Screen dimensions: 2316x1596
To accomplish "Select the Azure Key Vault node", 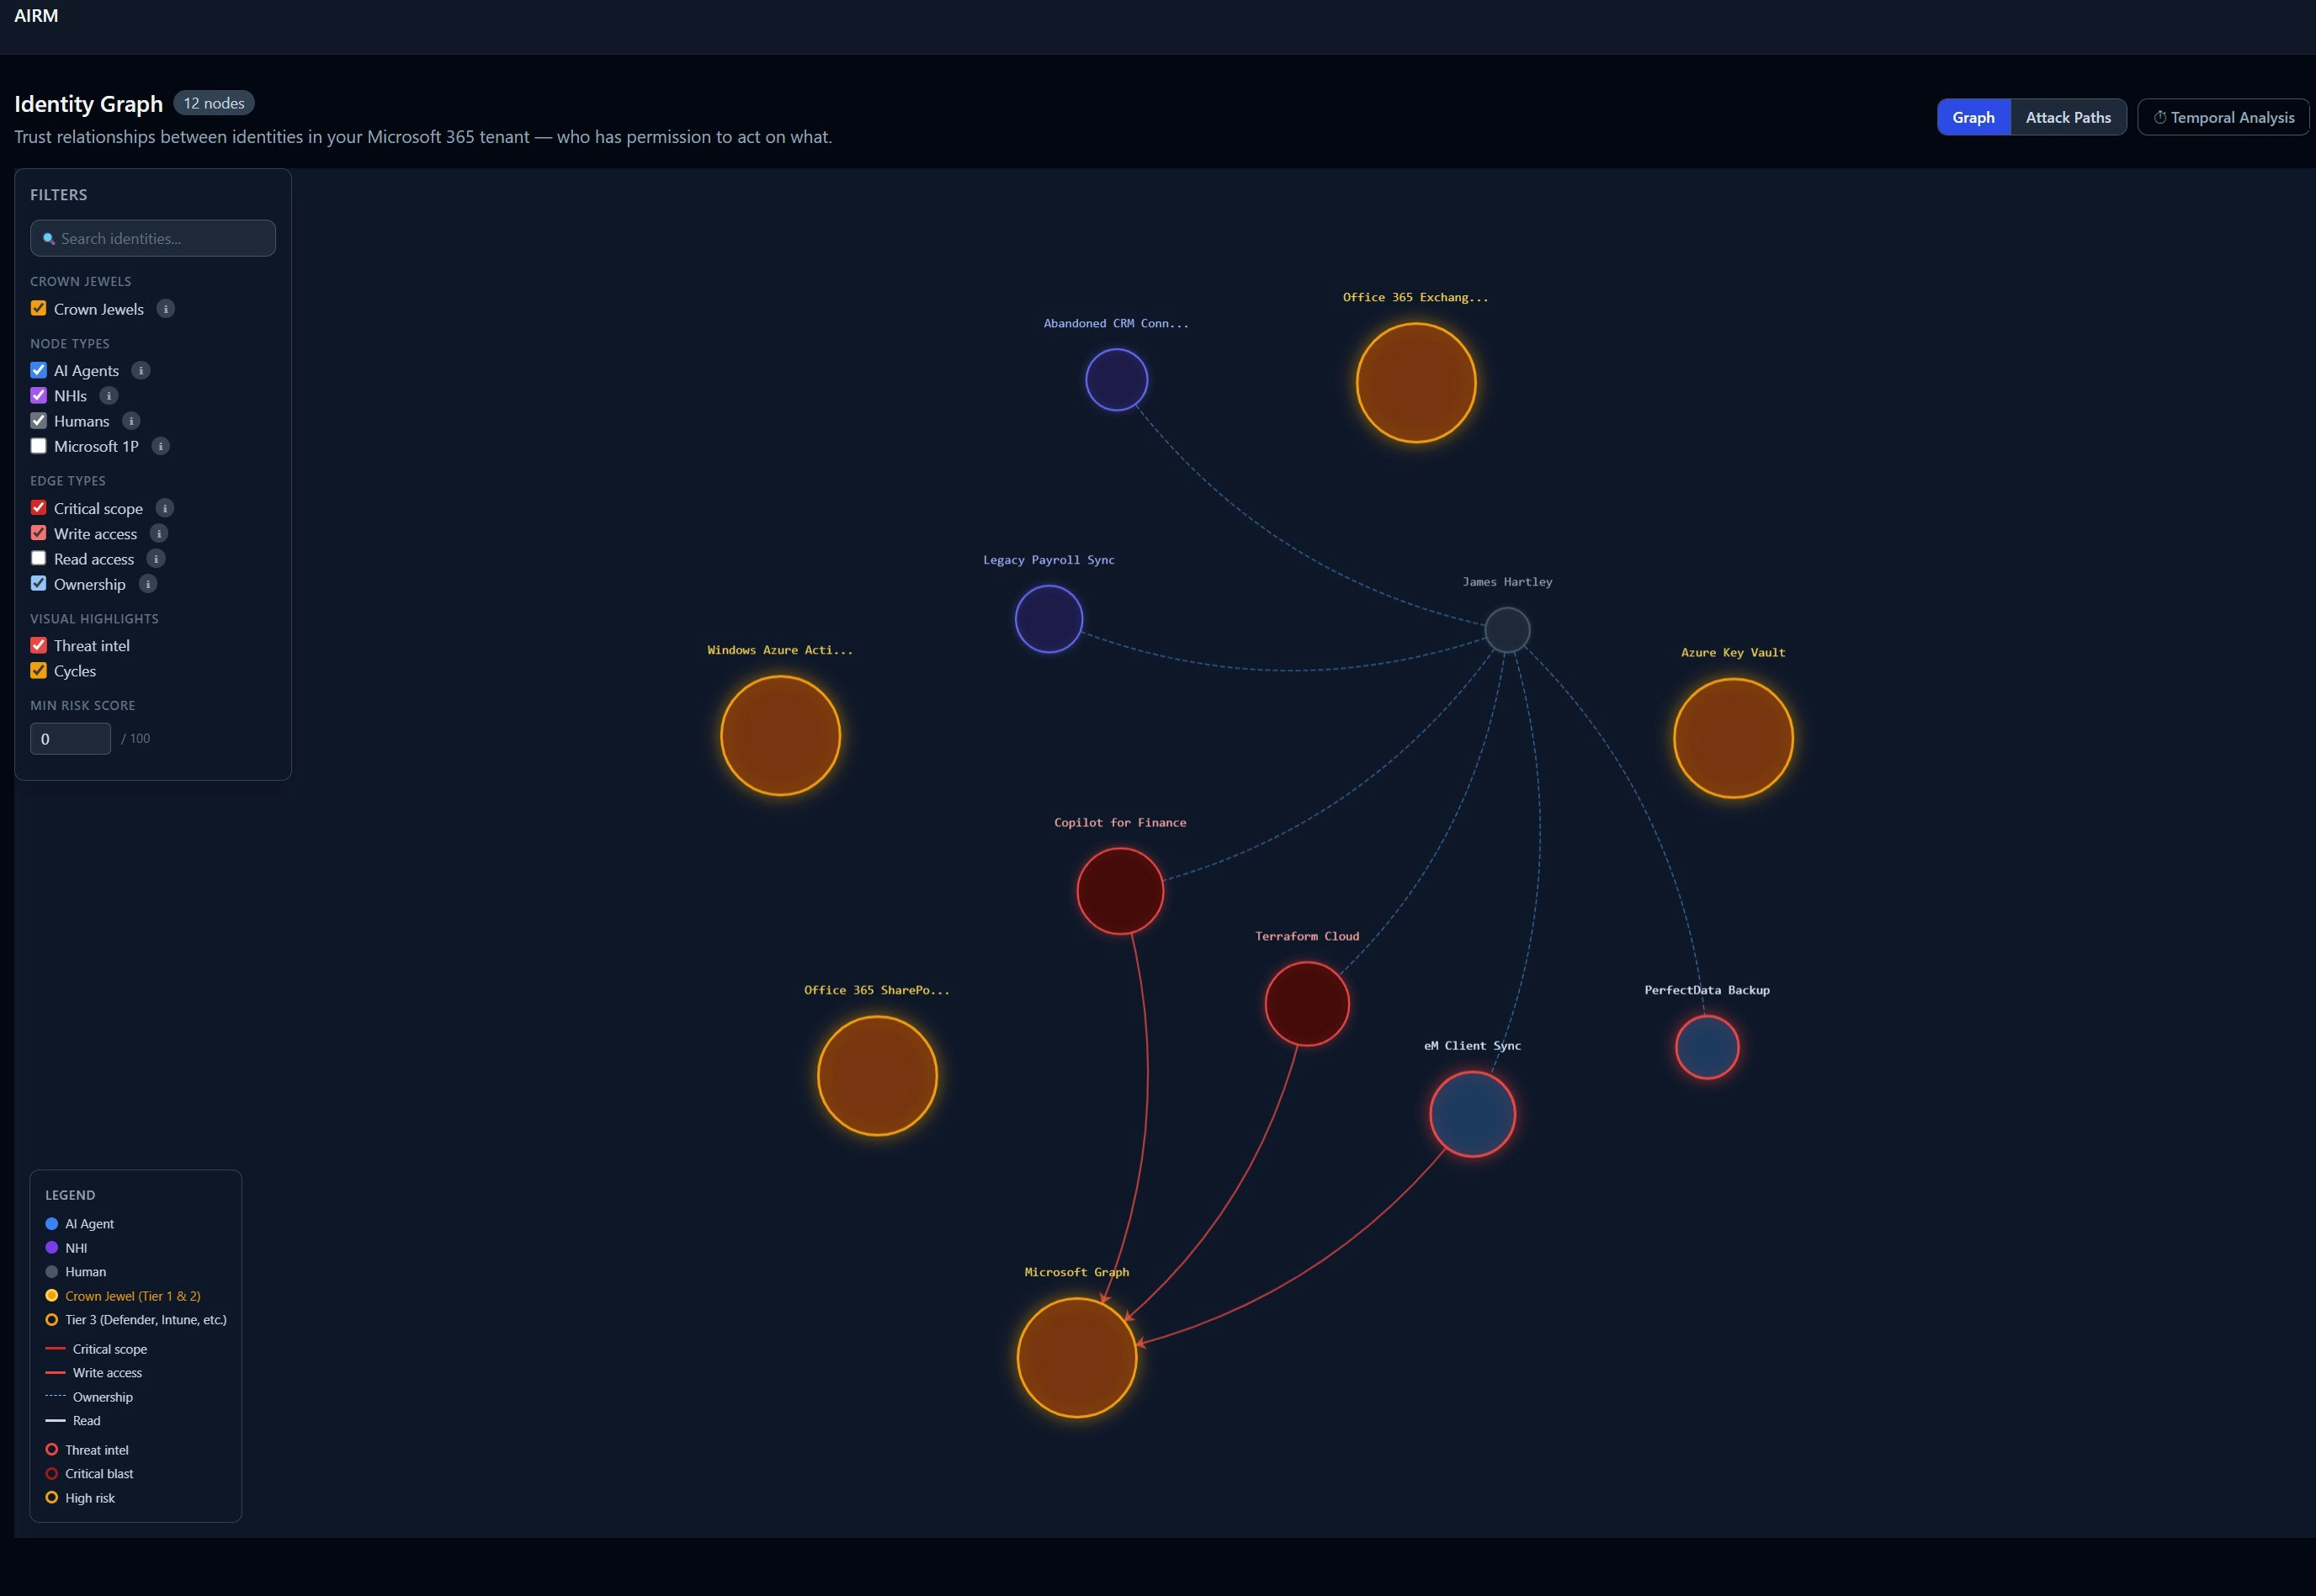I will click(x=1733, y=738).
